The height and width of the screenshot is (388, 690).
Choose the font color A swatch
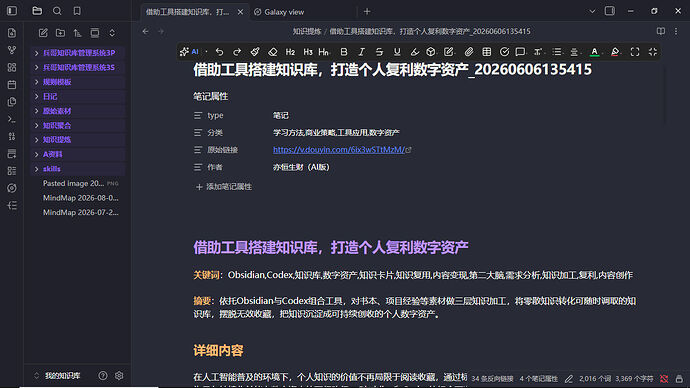coord(595,52)
